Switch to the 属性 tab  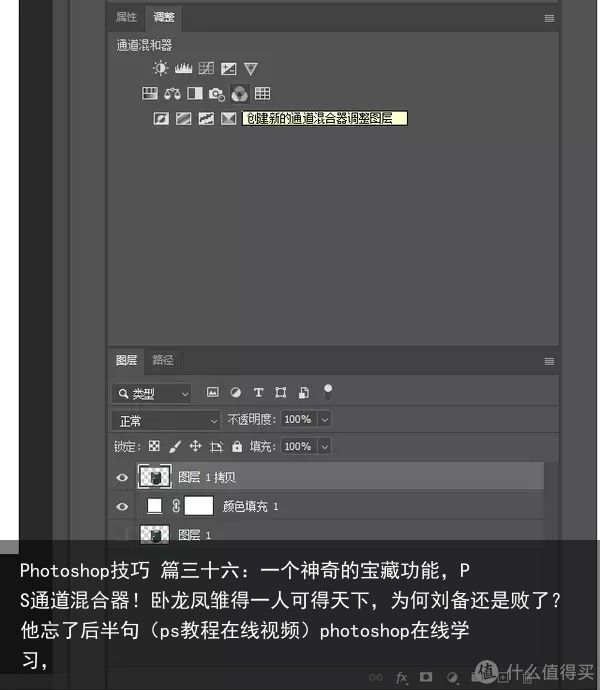(126, 17)
